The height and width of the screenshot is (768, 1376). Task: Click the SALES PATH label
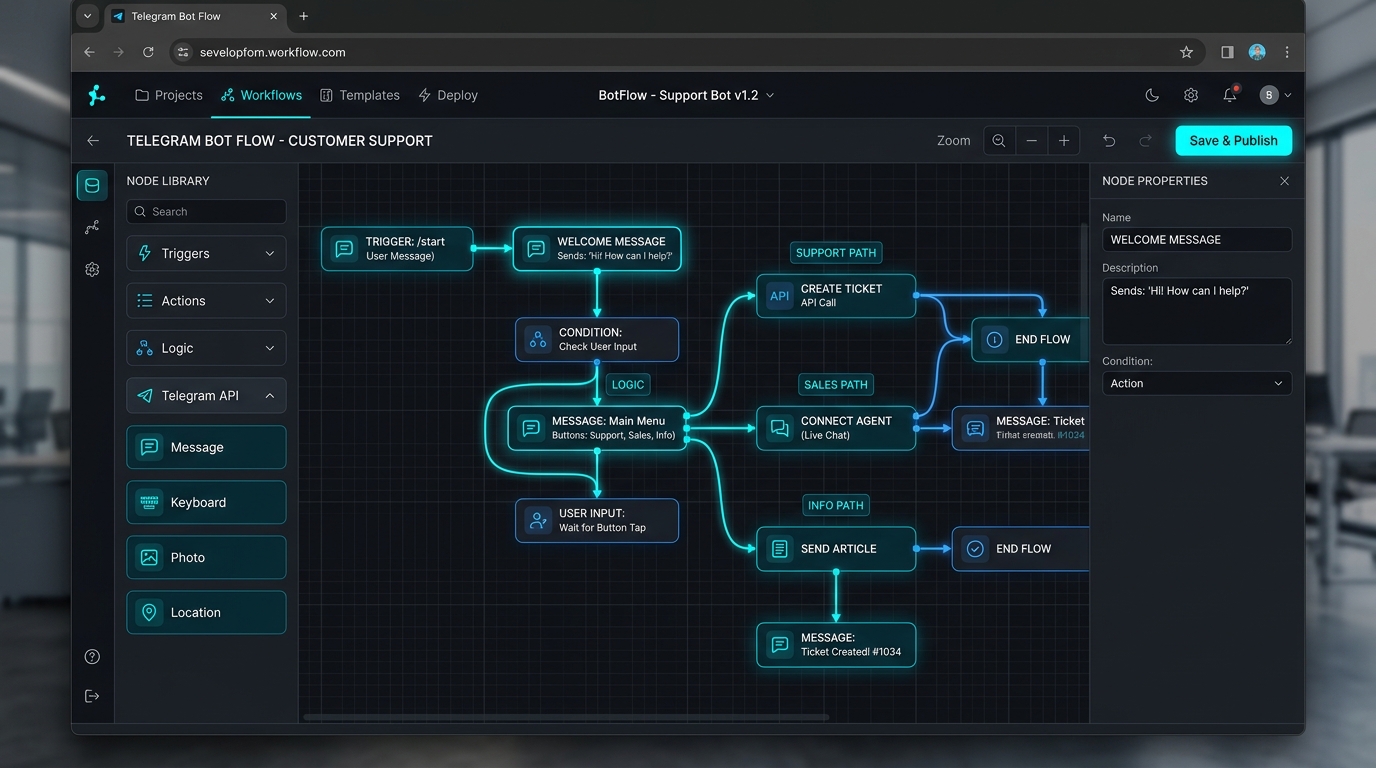tap(836, 385)
